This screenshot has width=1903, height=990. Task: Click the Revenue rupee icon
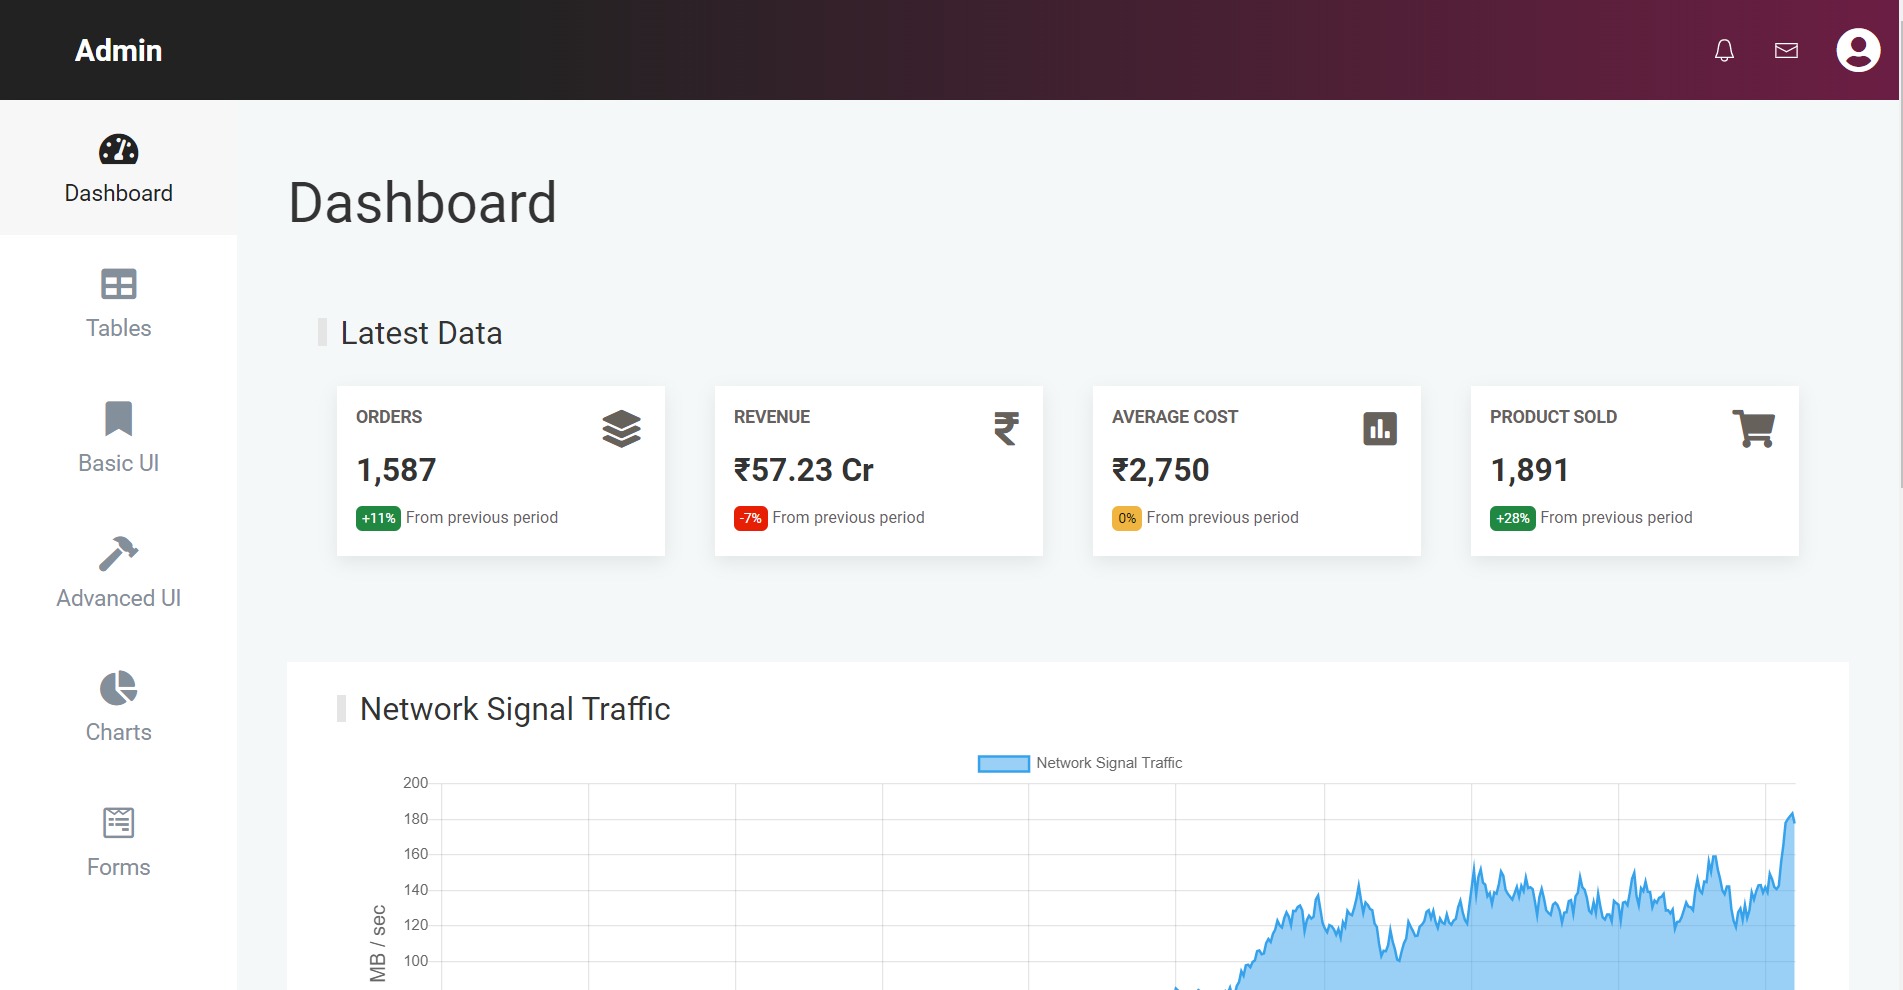pos(1006,429)
